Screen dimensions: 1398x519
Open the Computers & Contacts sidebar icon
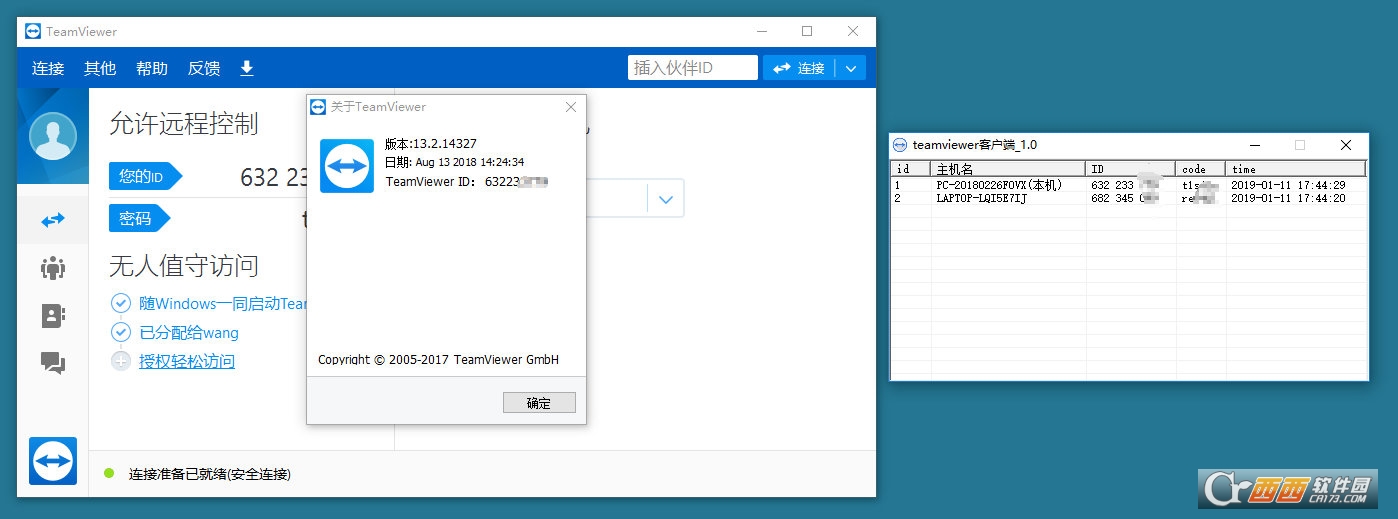point(53,316)
